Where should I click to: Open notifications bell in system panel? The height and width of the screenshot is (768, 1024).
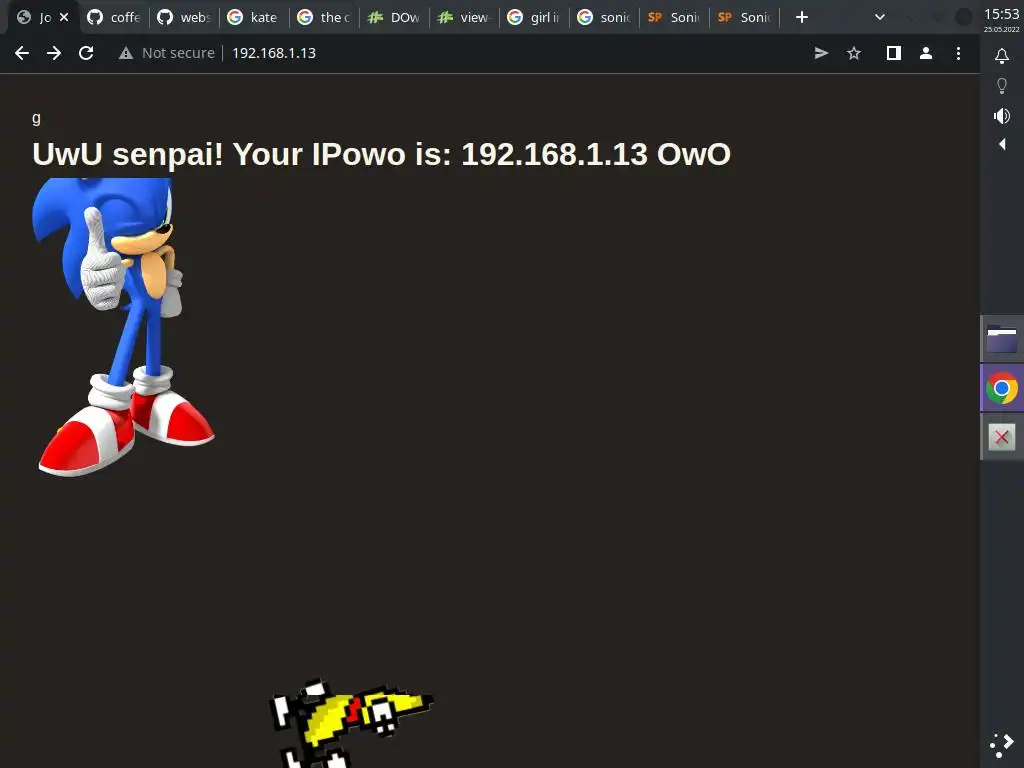[x=1002, y=56]
